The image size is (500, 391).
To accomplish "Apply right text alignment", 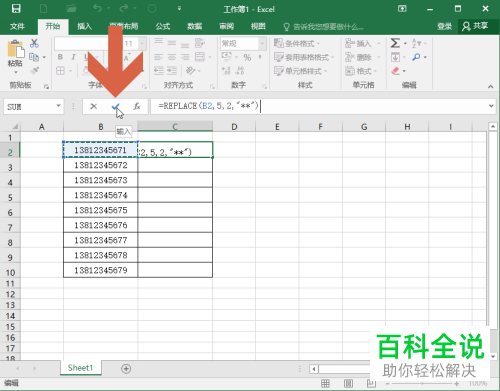I will point(185,57).
